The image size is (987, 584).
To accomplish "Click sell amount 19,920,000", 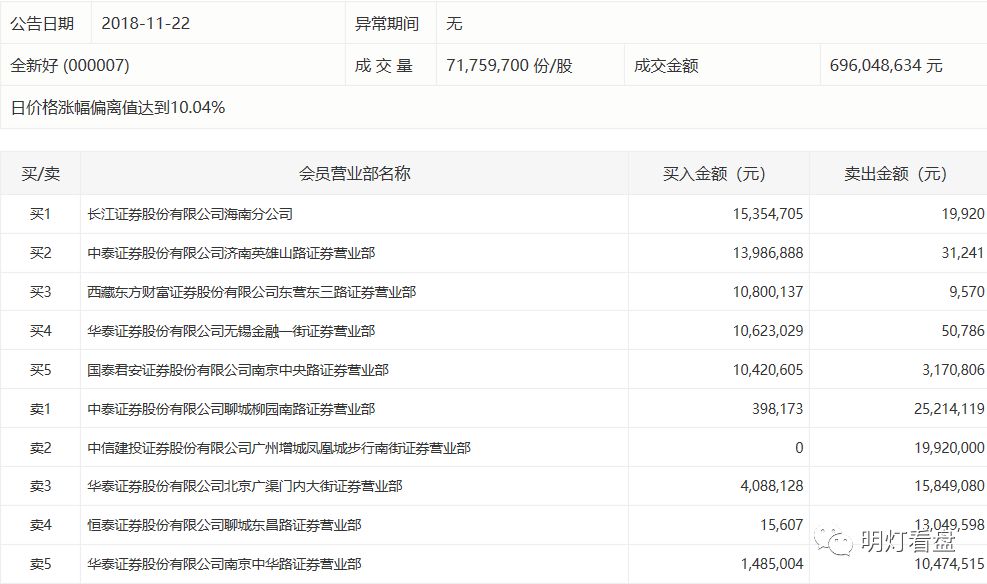I will pos(949,448).
